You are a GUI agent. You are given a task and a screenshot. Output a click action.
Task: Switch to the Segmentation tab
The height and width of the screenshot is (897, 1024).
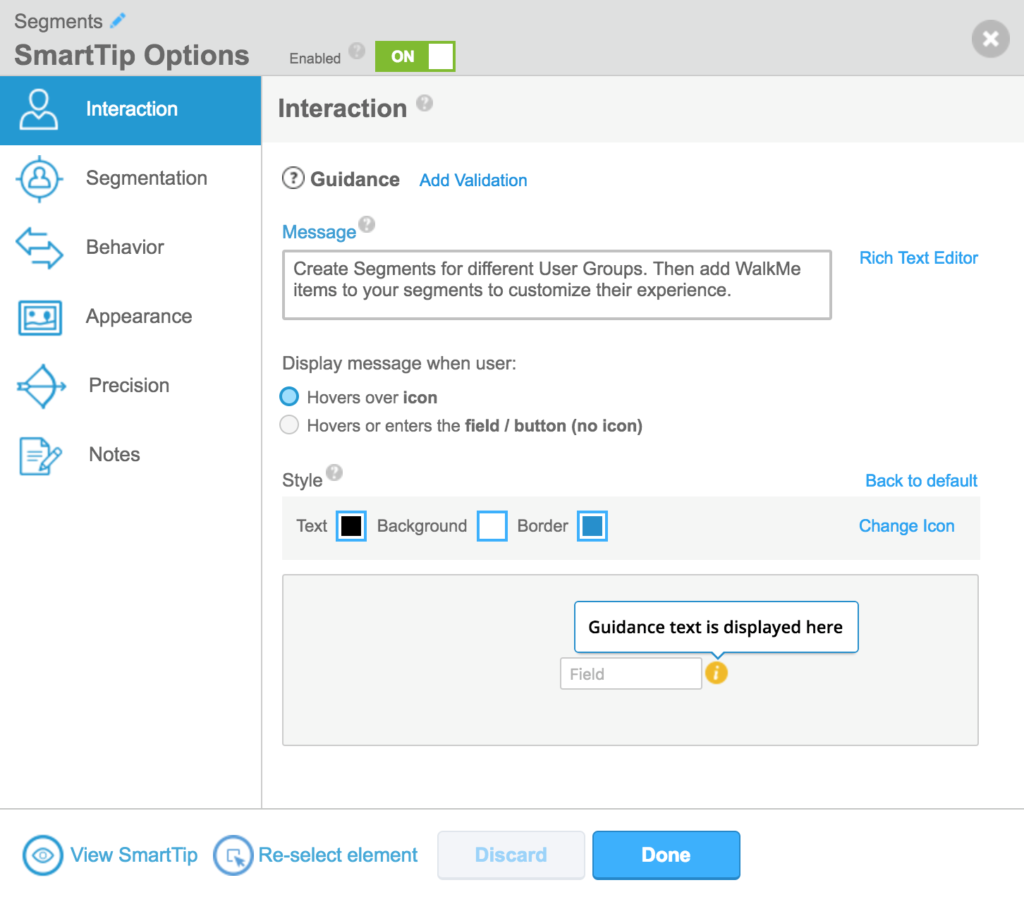(x=146, y=178)
